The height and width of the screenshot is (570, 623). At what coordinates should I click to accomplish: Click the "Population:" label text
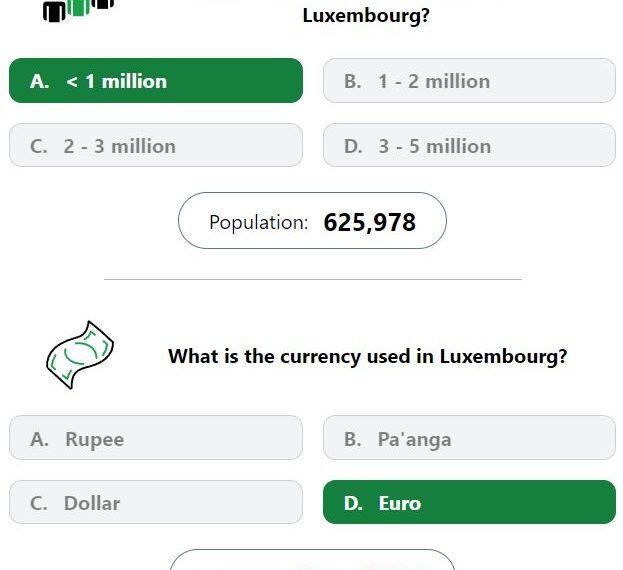click(x=258, y=222)
